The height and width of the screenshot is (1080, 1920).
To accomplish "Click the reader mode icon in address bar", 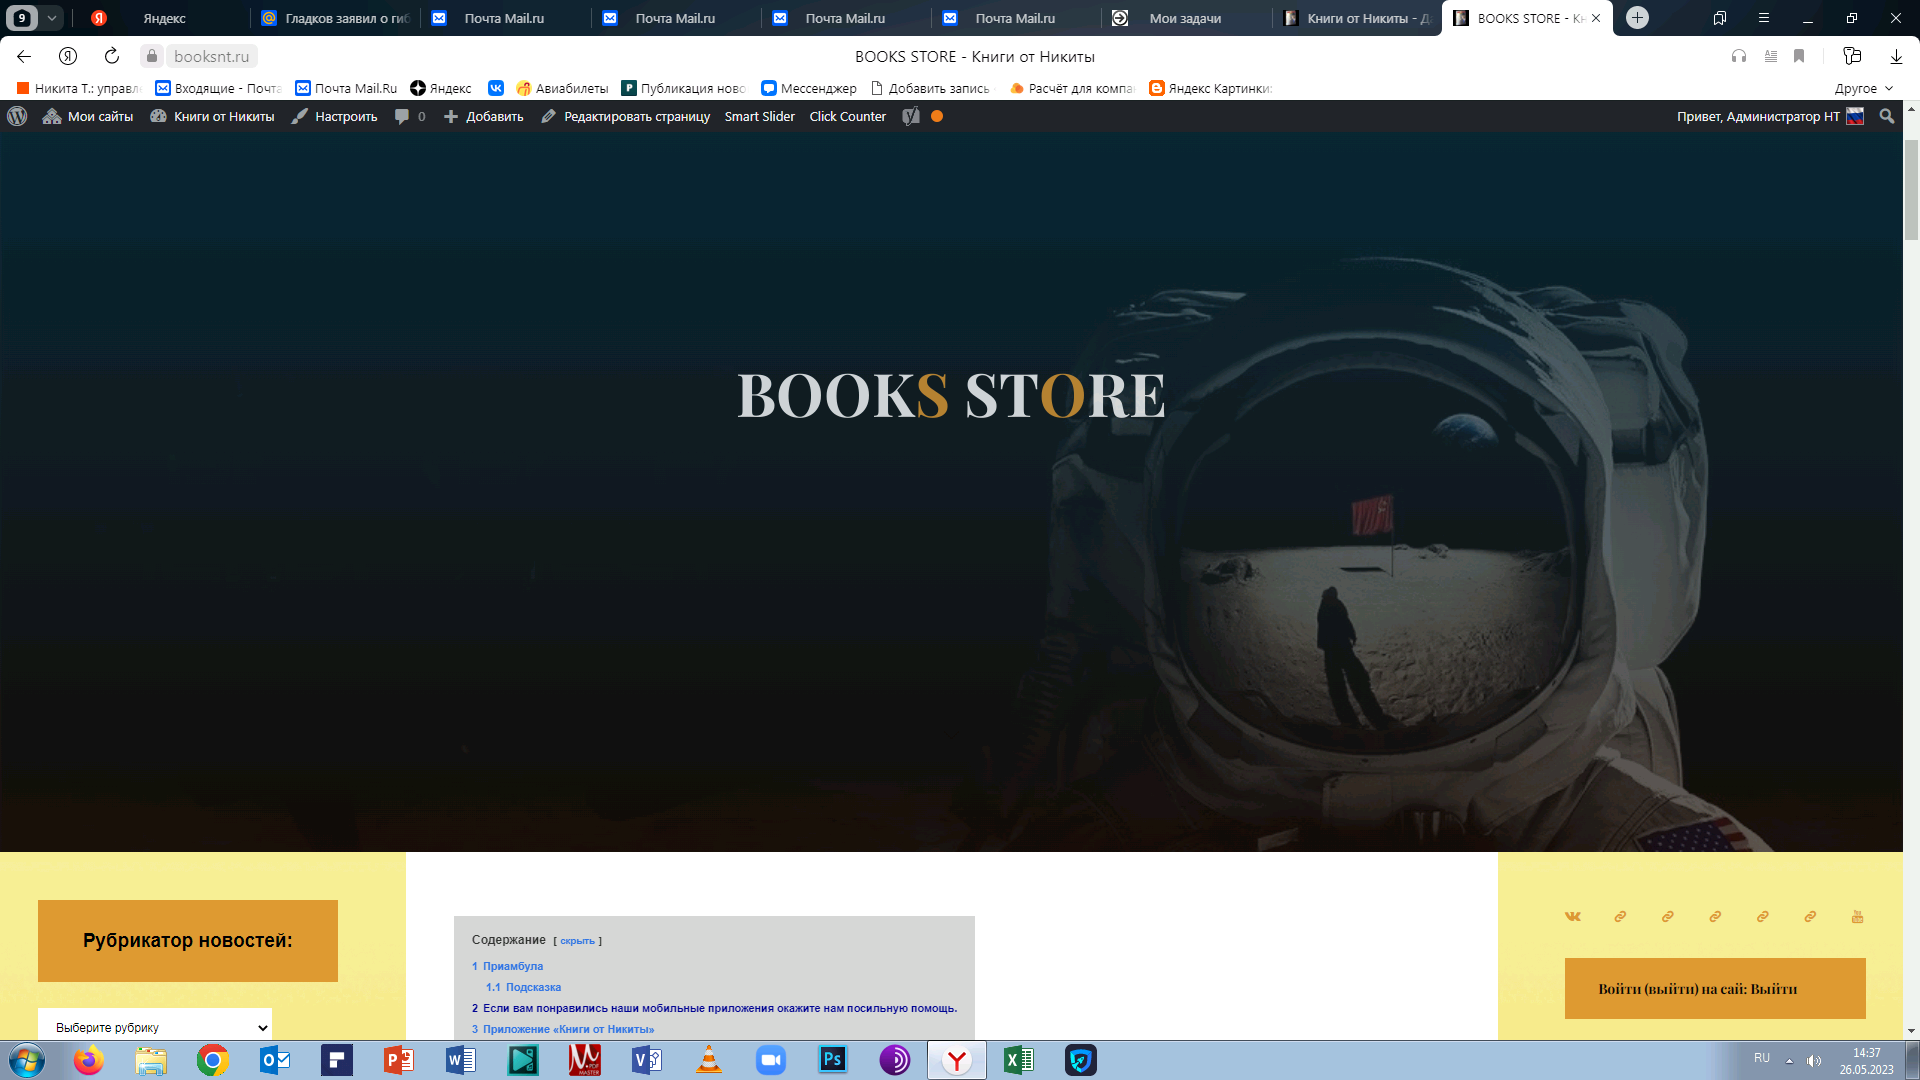I will click(1771, 56).
